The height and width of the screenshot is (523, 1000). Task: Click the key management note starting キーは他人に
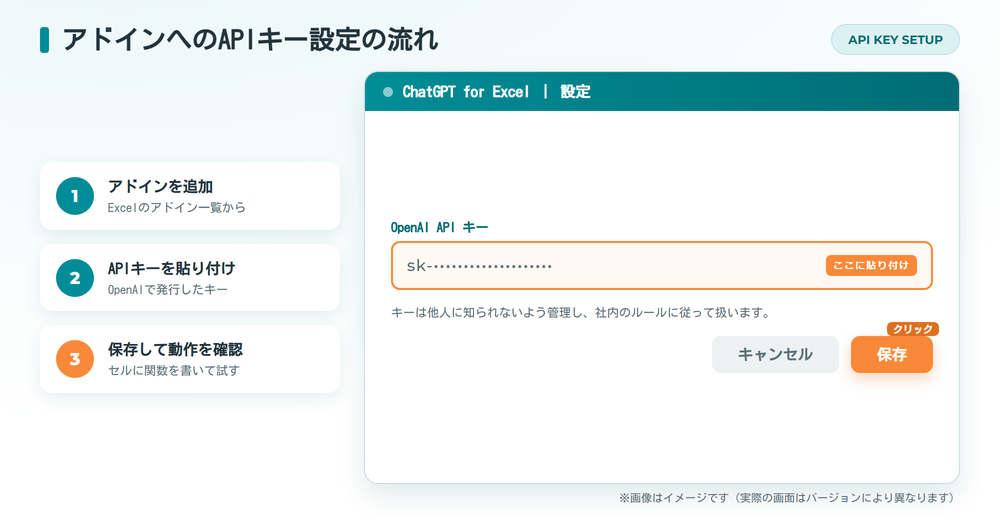coord(582,313)
